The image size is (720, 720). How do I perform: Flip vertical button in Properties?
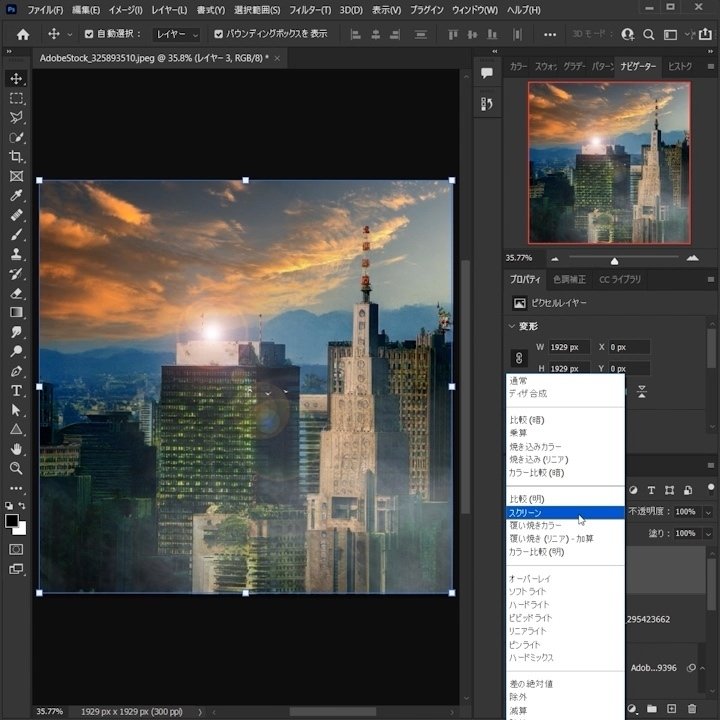pos(642,392)
